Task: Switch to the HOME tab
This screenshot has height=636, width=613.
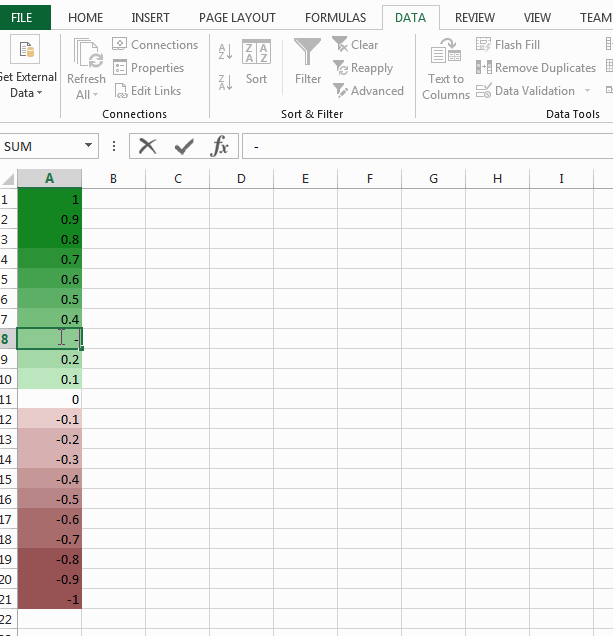Action: (85, 18)
